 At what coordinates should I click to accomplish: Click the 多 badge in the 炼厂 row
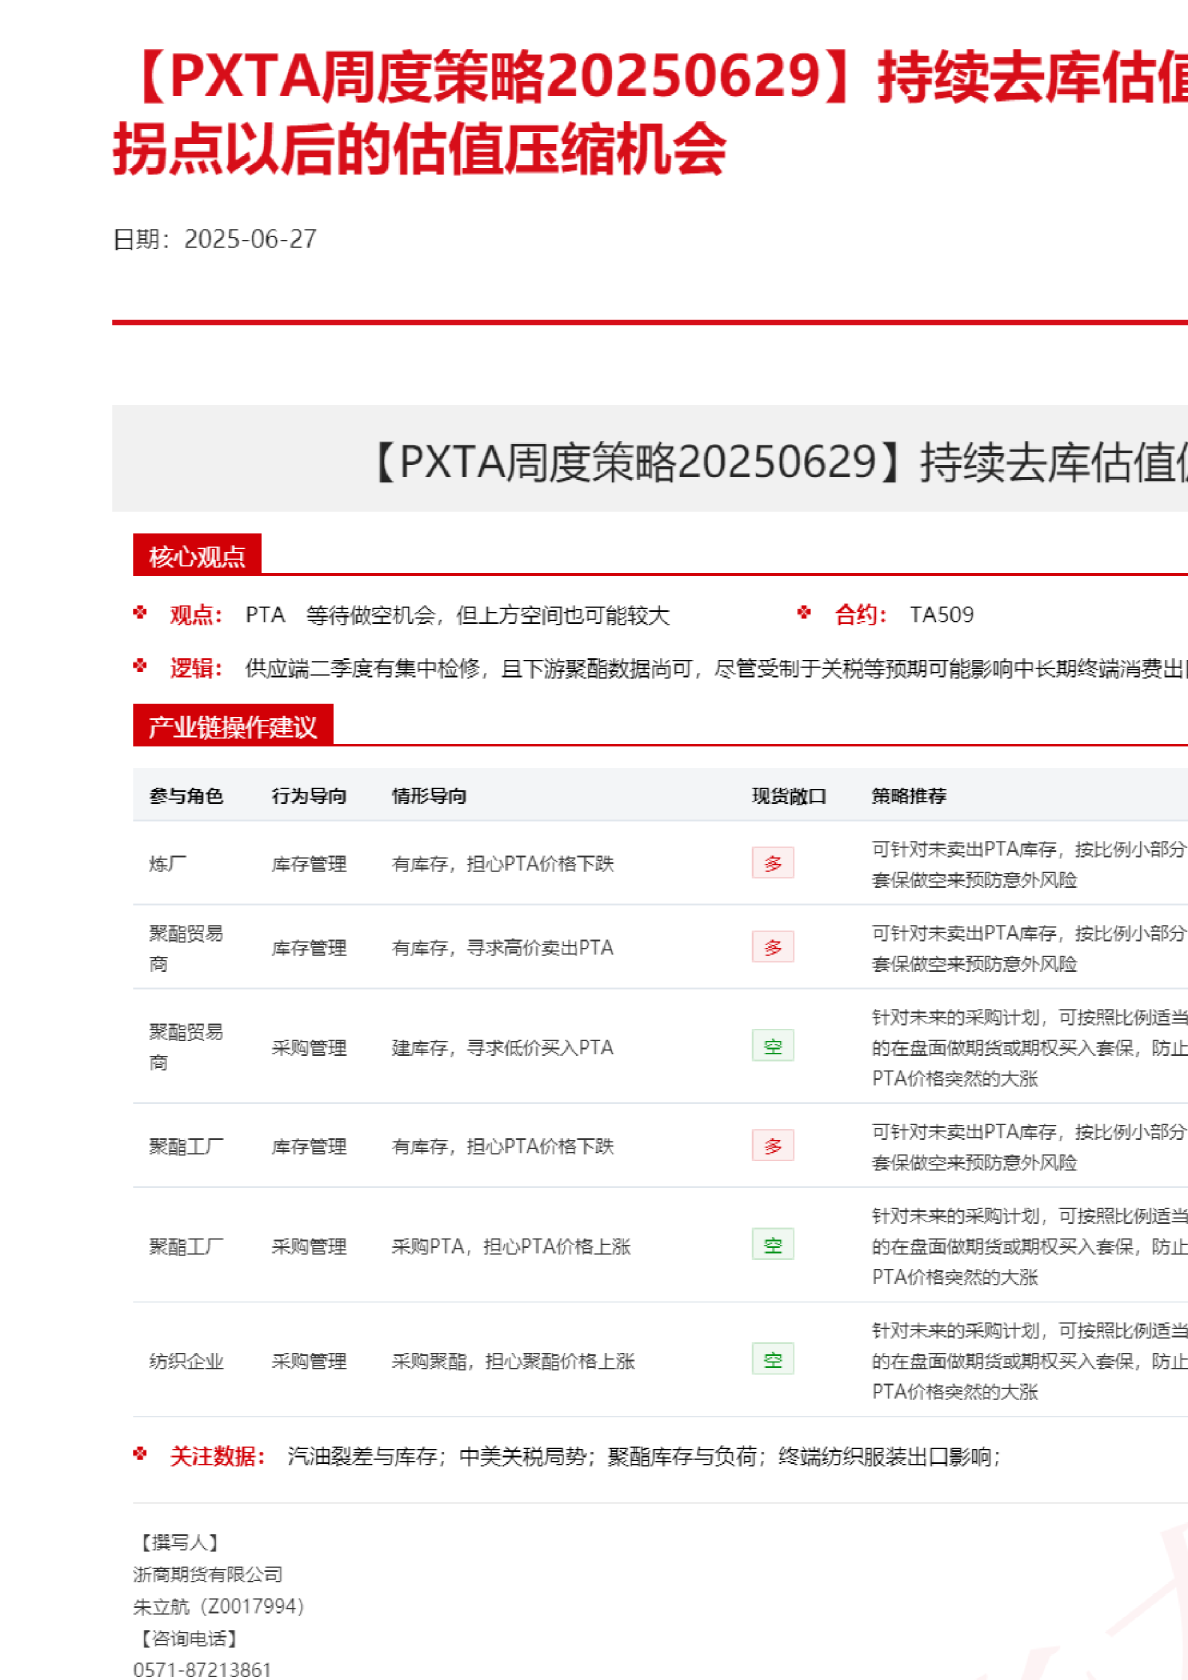(x=772, y=863)
